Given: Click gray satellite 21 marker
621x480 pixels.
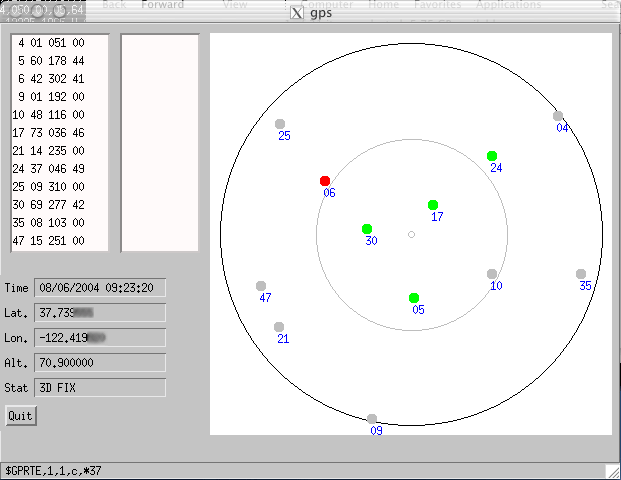Looking at the screenshot, I should tap(279, 327).
